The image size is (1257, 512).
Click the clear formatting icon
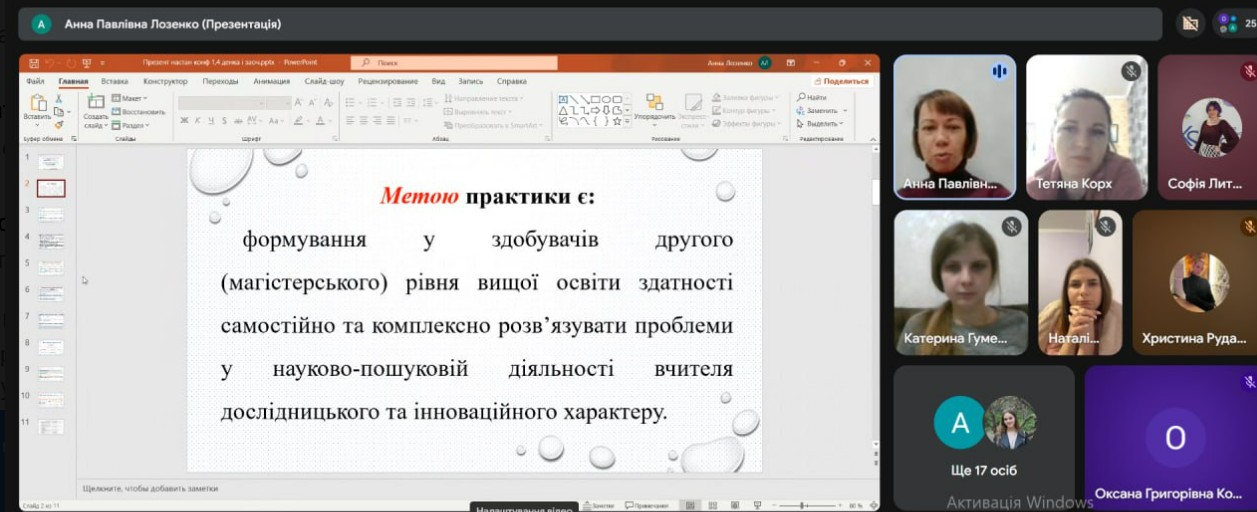click(x=329, y=102)
